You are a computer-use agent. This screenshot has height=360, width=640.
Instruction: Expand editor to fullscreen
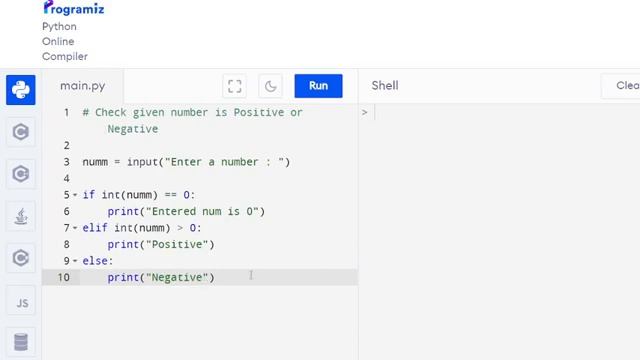[x=234, y=86]
